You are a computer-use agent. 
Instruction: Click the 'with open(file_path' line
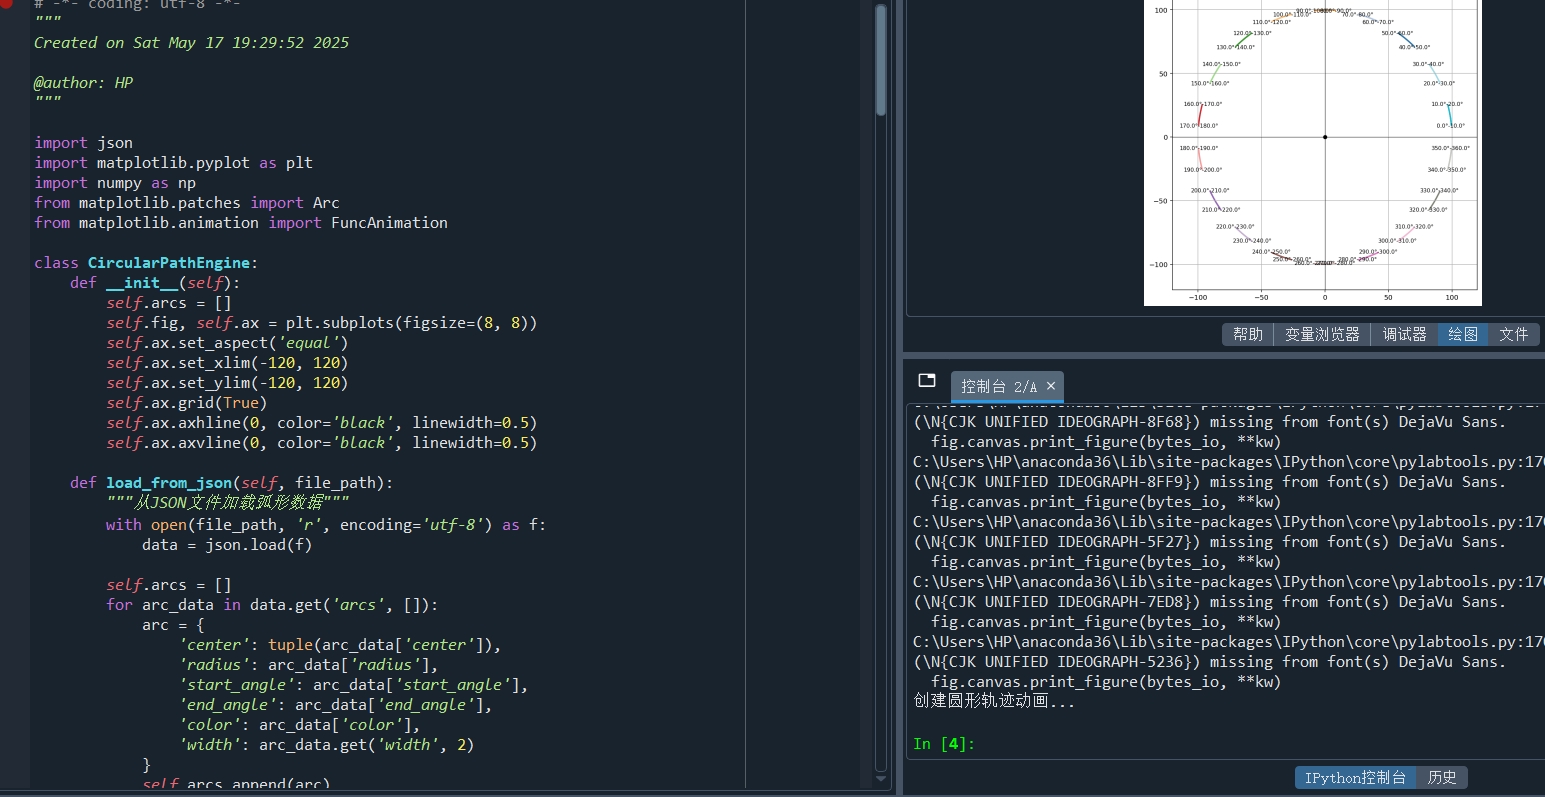[326, 525]
